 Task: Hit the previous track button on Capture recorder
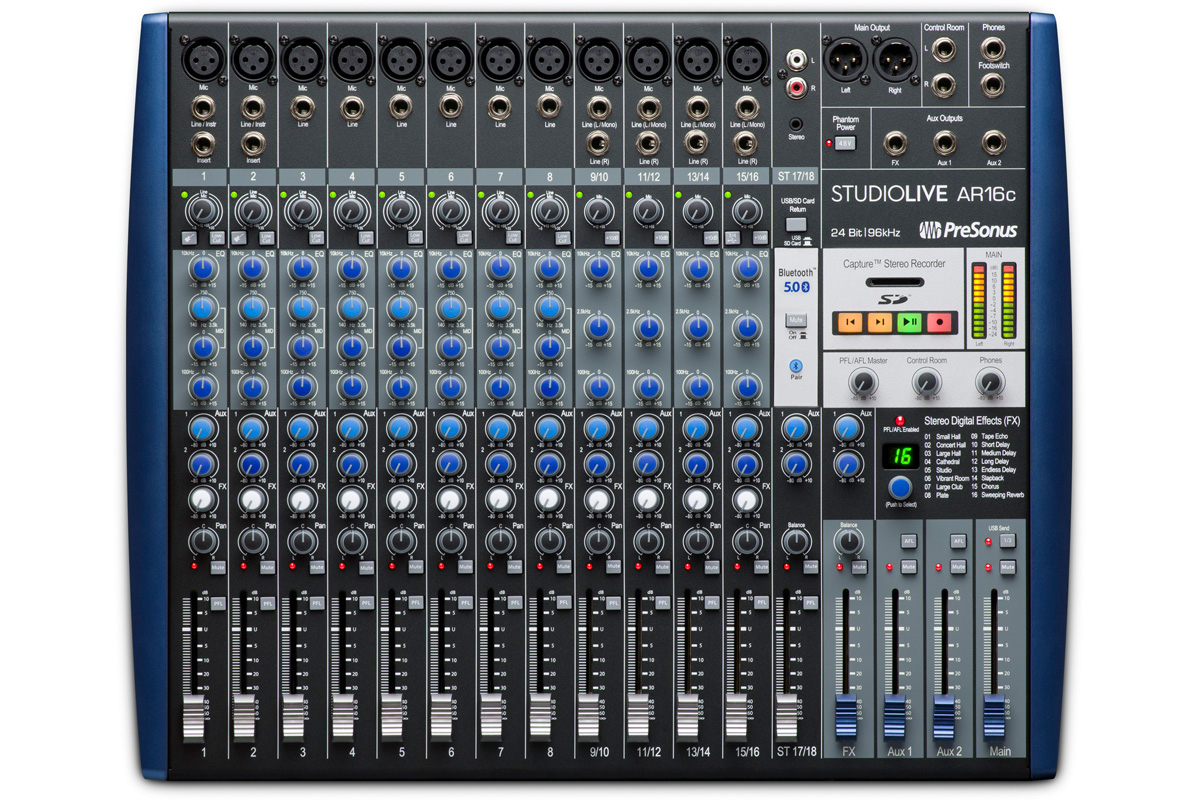pos(850,322)
